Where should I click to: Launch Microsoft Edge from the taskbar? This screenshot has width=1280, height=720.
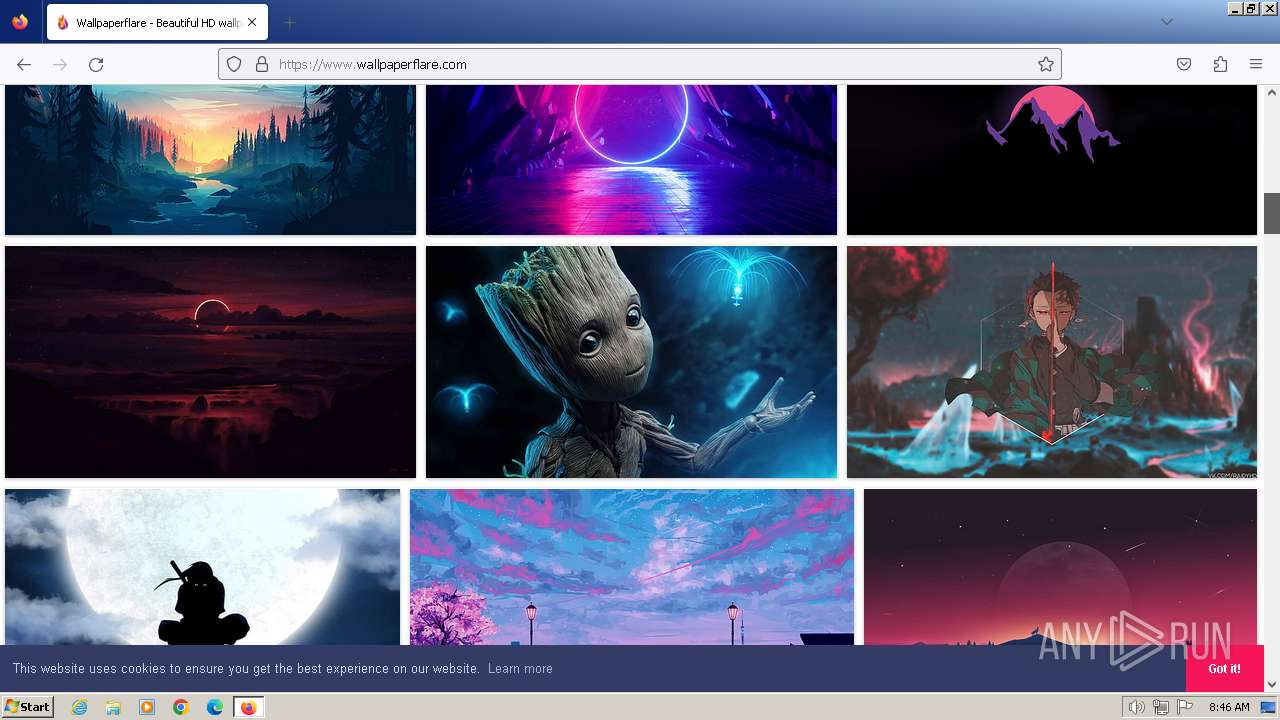(215, 707)
